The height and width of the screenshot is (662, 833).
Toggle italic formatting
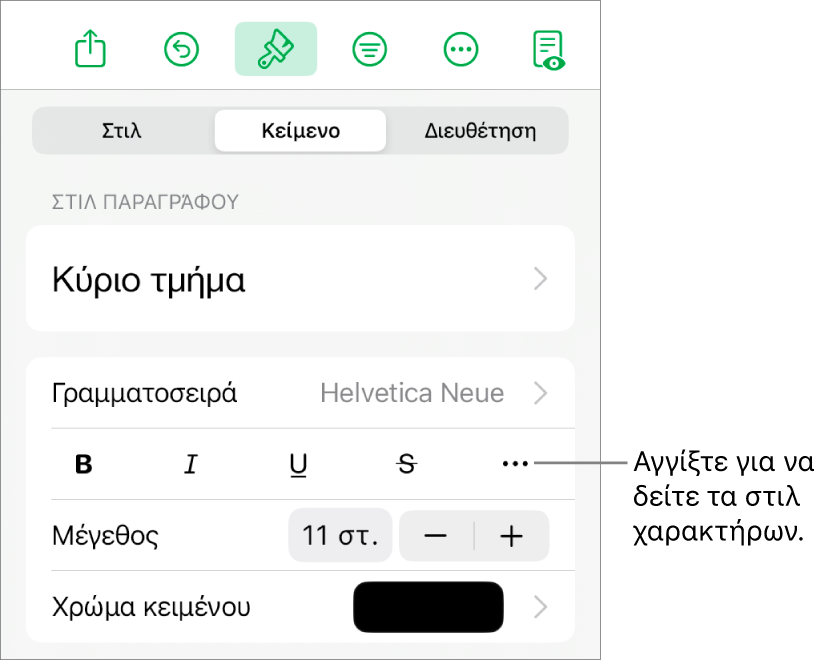tap(191, 464)
